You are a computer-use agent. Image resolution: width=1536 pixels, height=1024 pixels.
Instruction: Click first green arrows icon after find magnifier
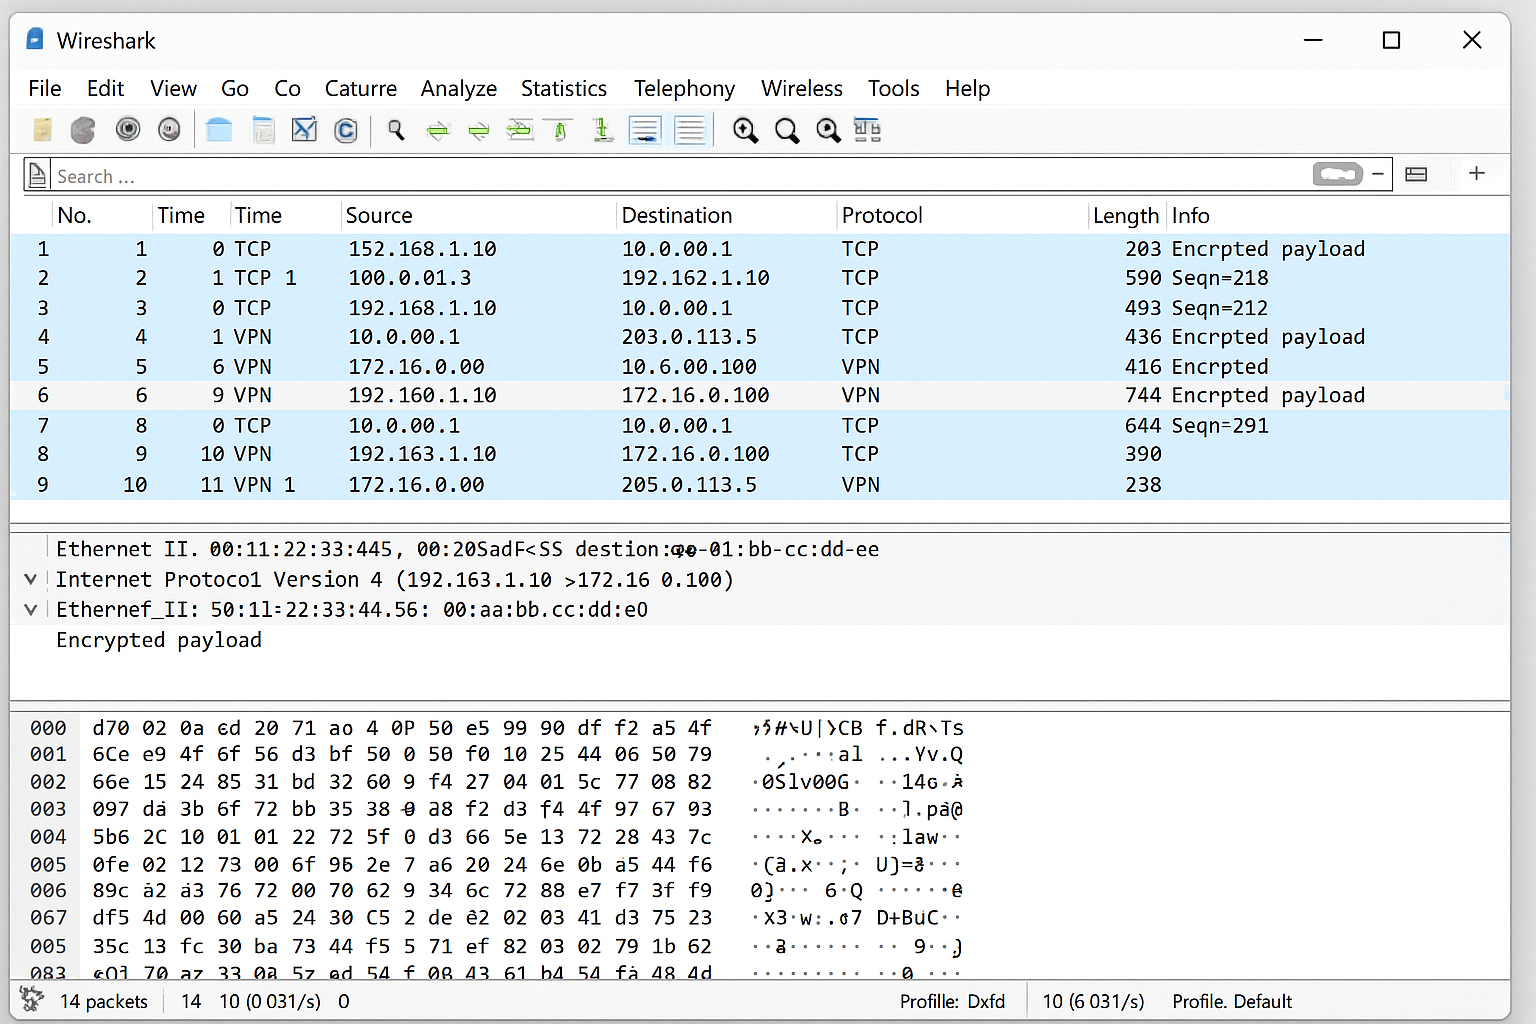point(438,130)
